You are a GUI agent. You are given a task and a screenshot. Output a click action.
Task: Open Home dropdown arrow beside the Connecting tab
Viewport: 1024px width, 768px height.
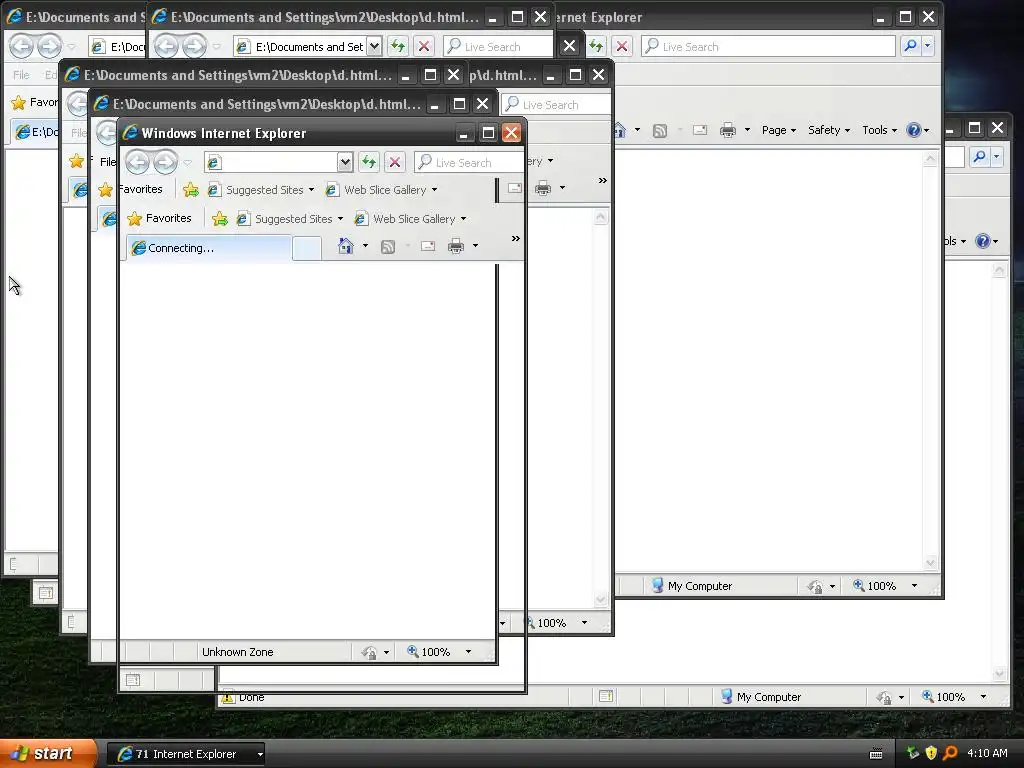(365, 246)
